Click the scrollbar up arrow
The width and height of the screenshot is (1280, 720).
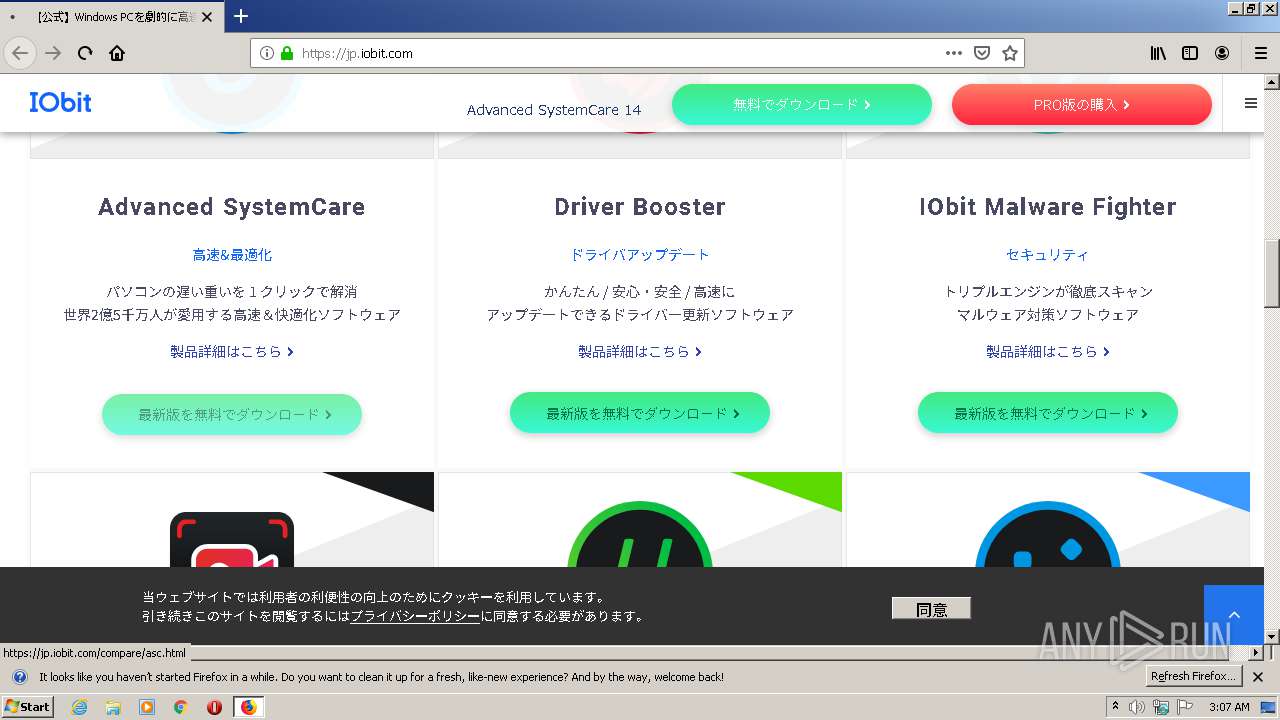pos(1272,81)
